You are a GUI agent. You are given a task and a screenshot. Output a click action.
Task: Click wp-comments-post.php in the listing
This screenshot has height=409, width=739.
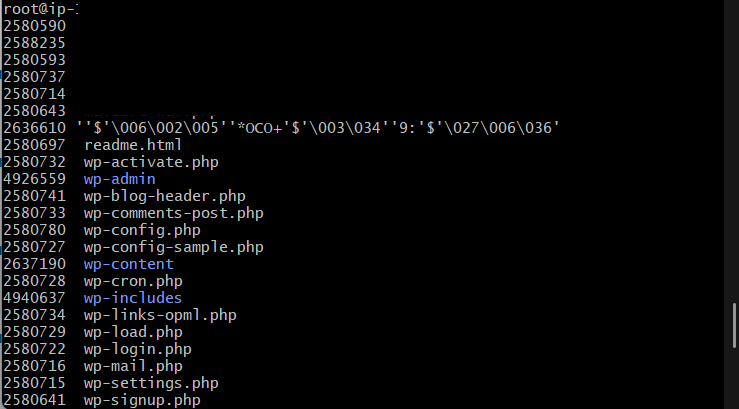pyautogui.click(x=173, y=213)
